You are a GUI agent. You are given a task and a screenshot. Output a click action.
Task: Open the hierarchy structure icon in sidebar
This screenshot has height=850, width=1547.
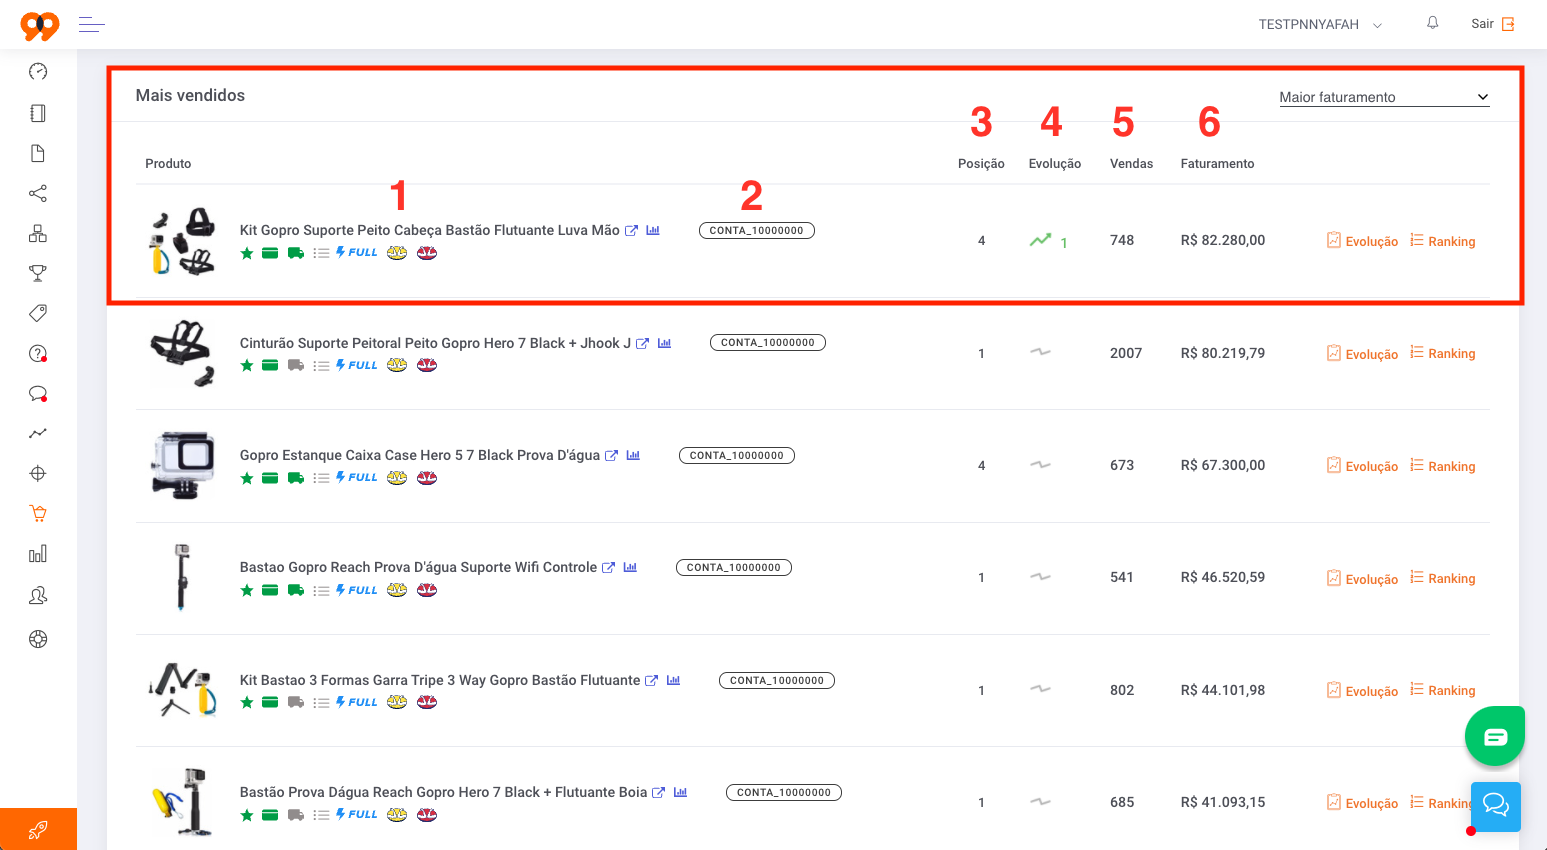tap(38, 233)
